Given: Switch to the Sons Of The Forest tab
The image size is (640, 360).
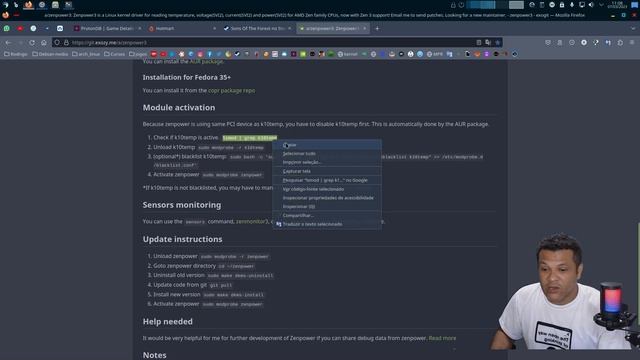Looking at the screenshot, I should [257, 29].
